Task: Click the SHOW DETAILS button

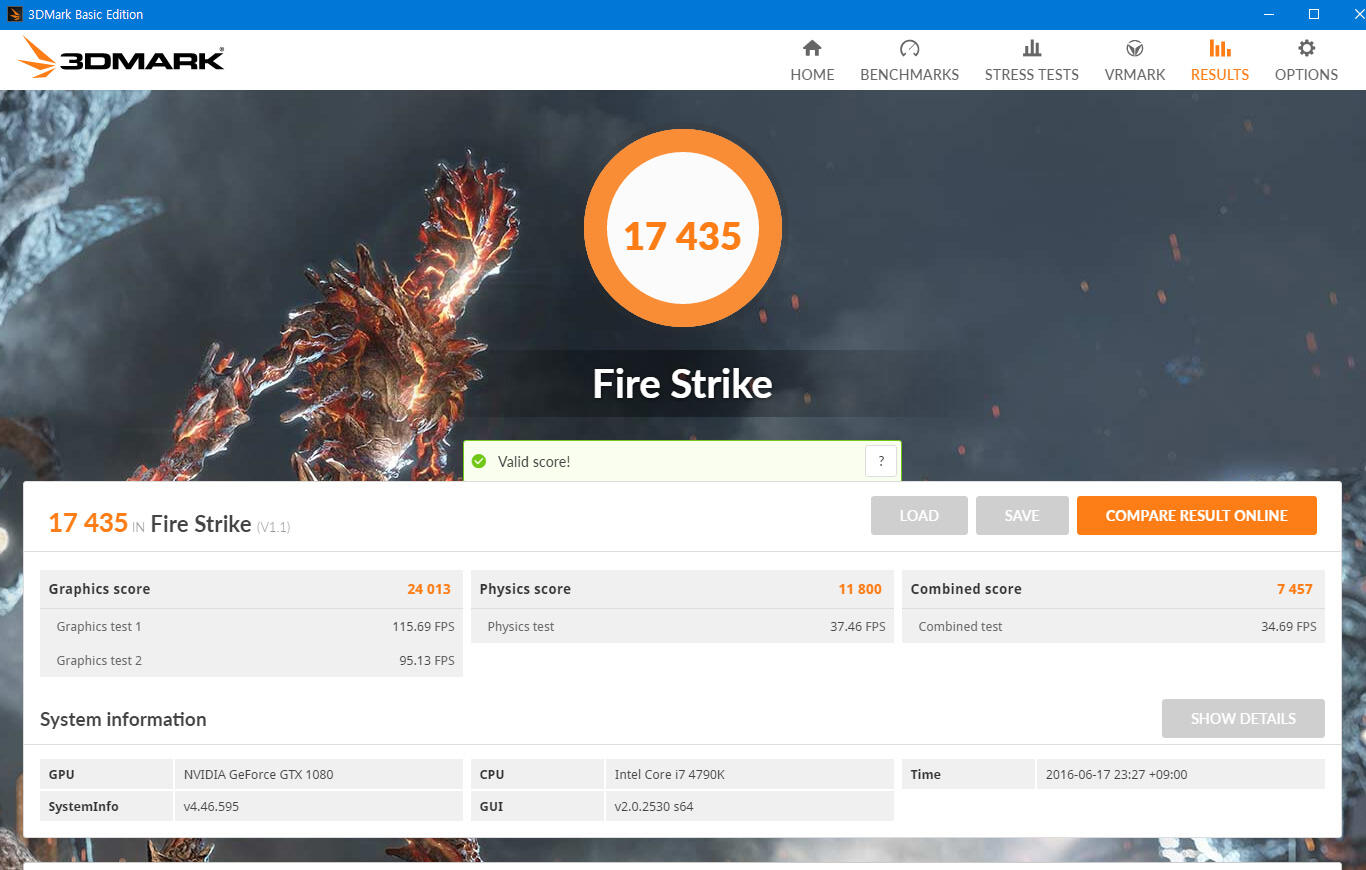Action: point(1243,719)
